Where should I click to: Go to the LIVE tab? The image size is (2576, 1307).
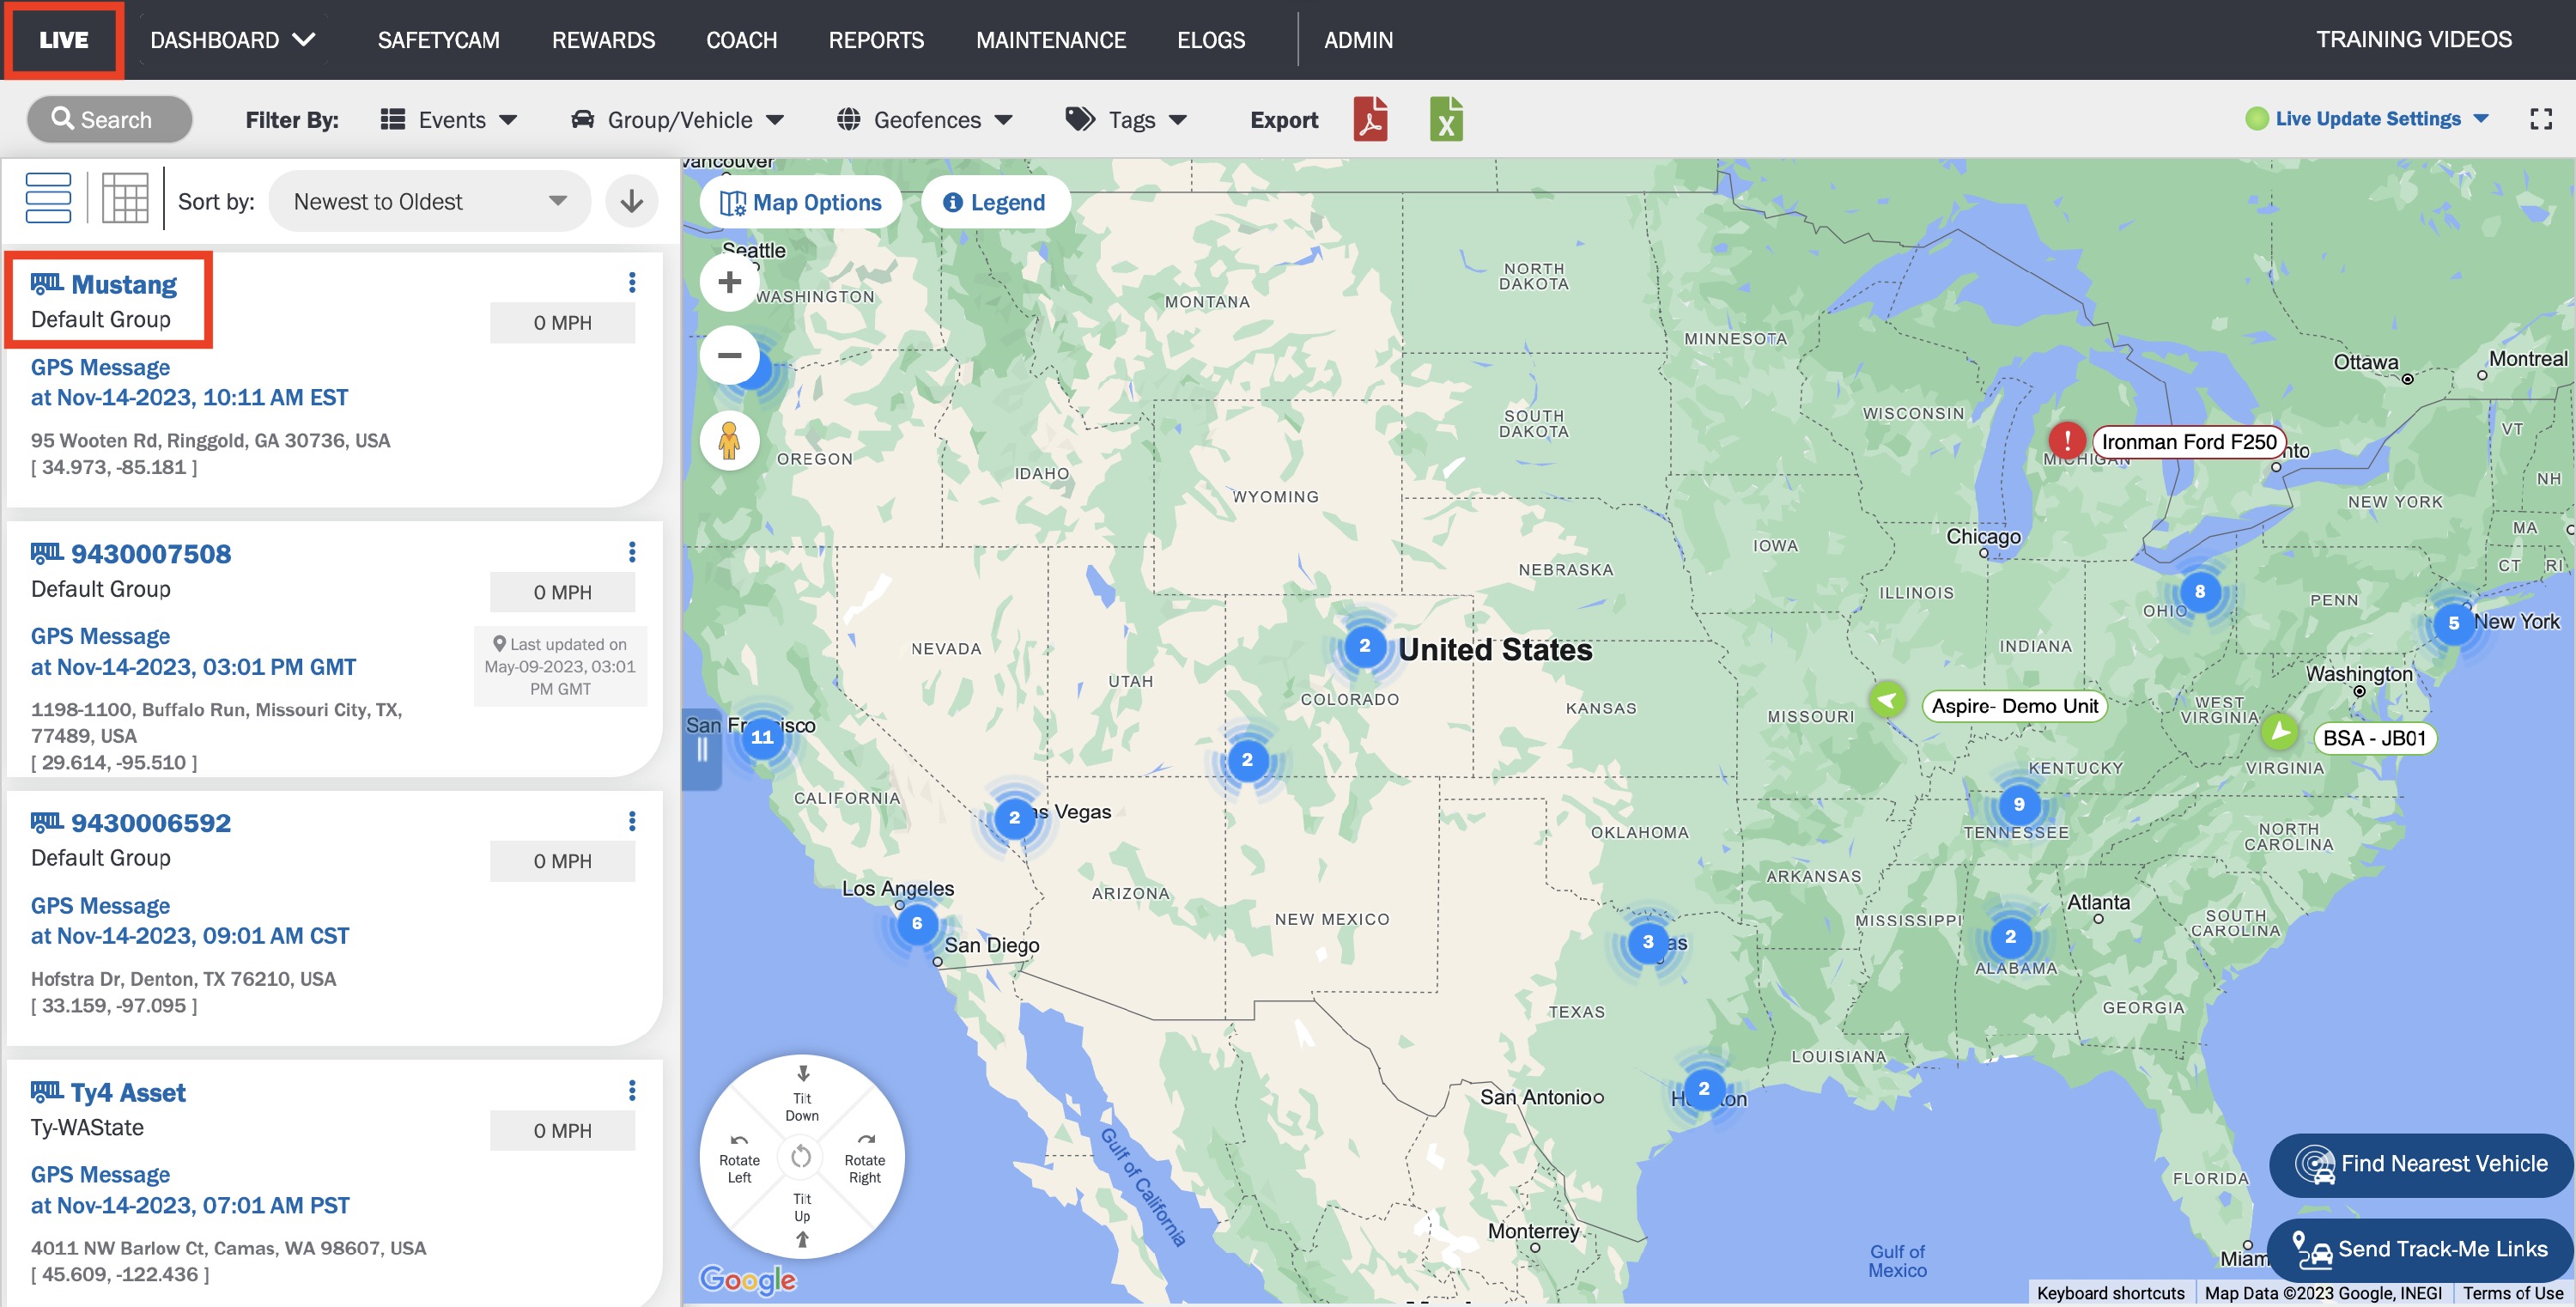(x=64, y=40)
